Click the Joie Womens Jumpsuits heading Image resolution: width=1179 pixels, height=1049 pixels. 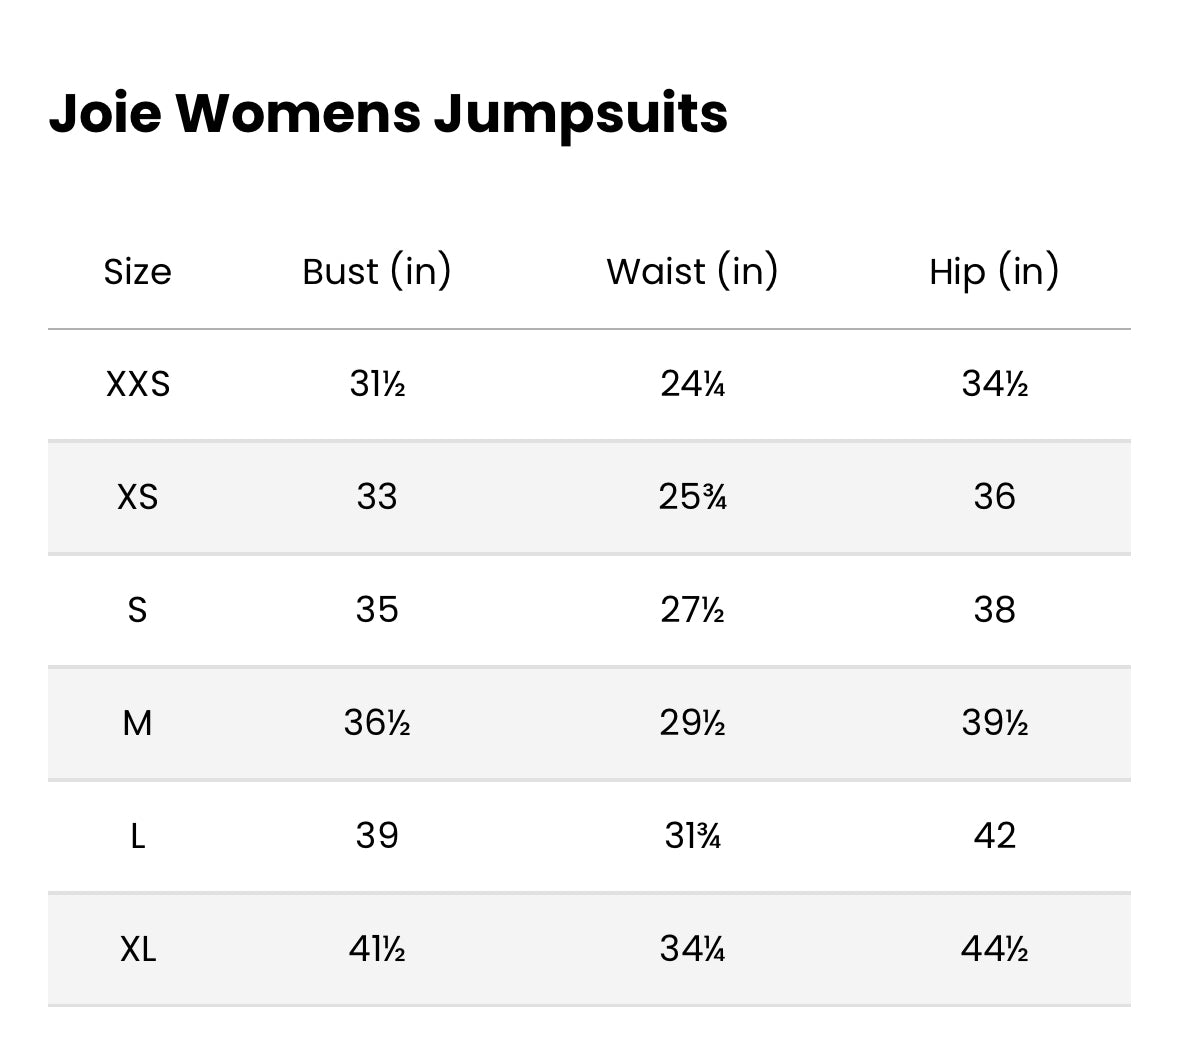point(388,113)
